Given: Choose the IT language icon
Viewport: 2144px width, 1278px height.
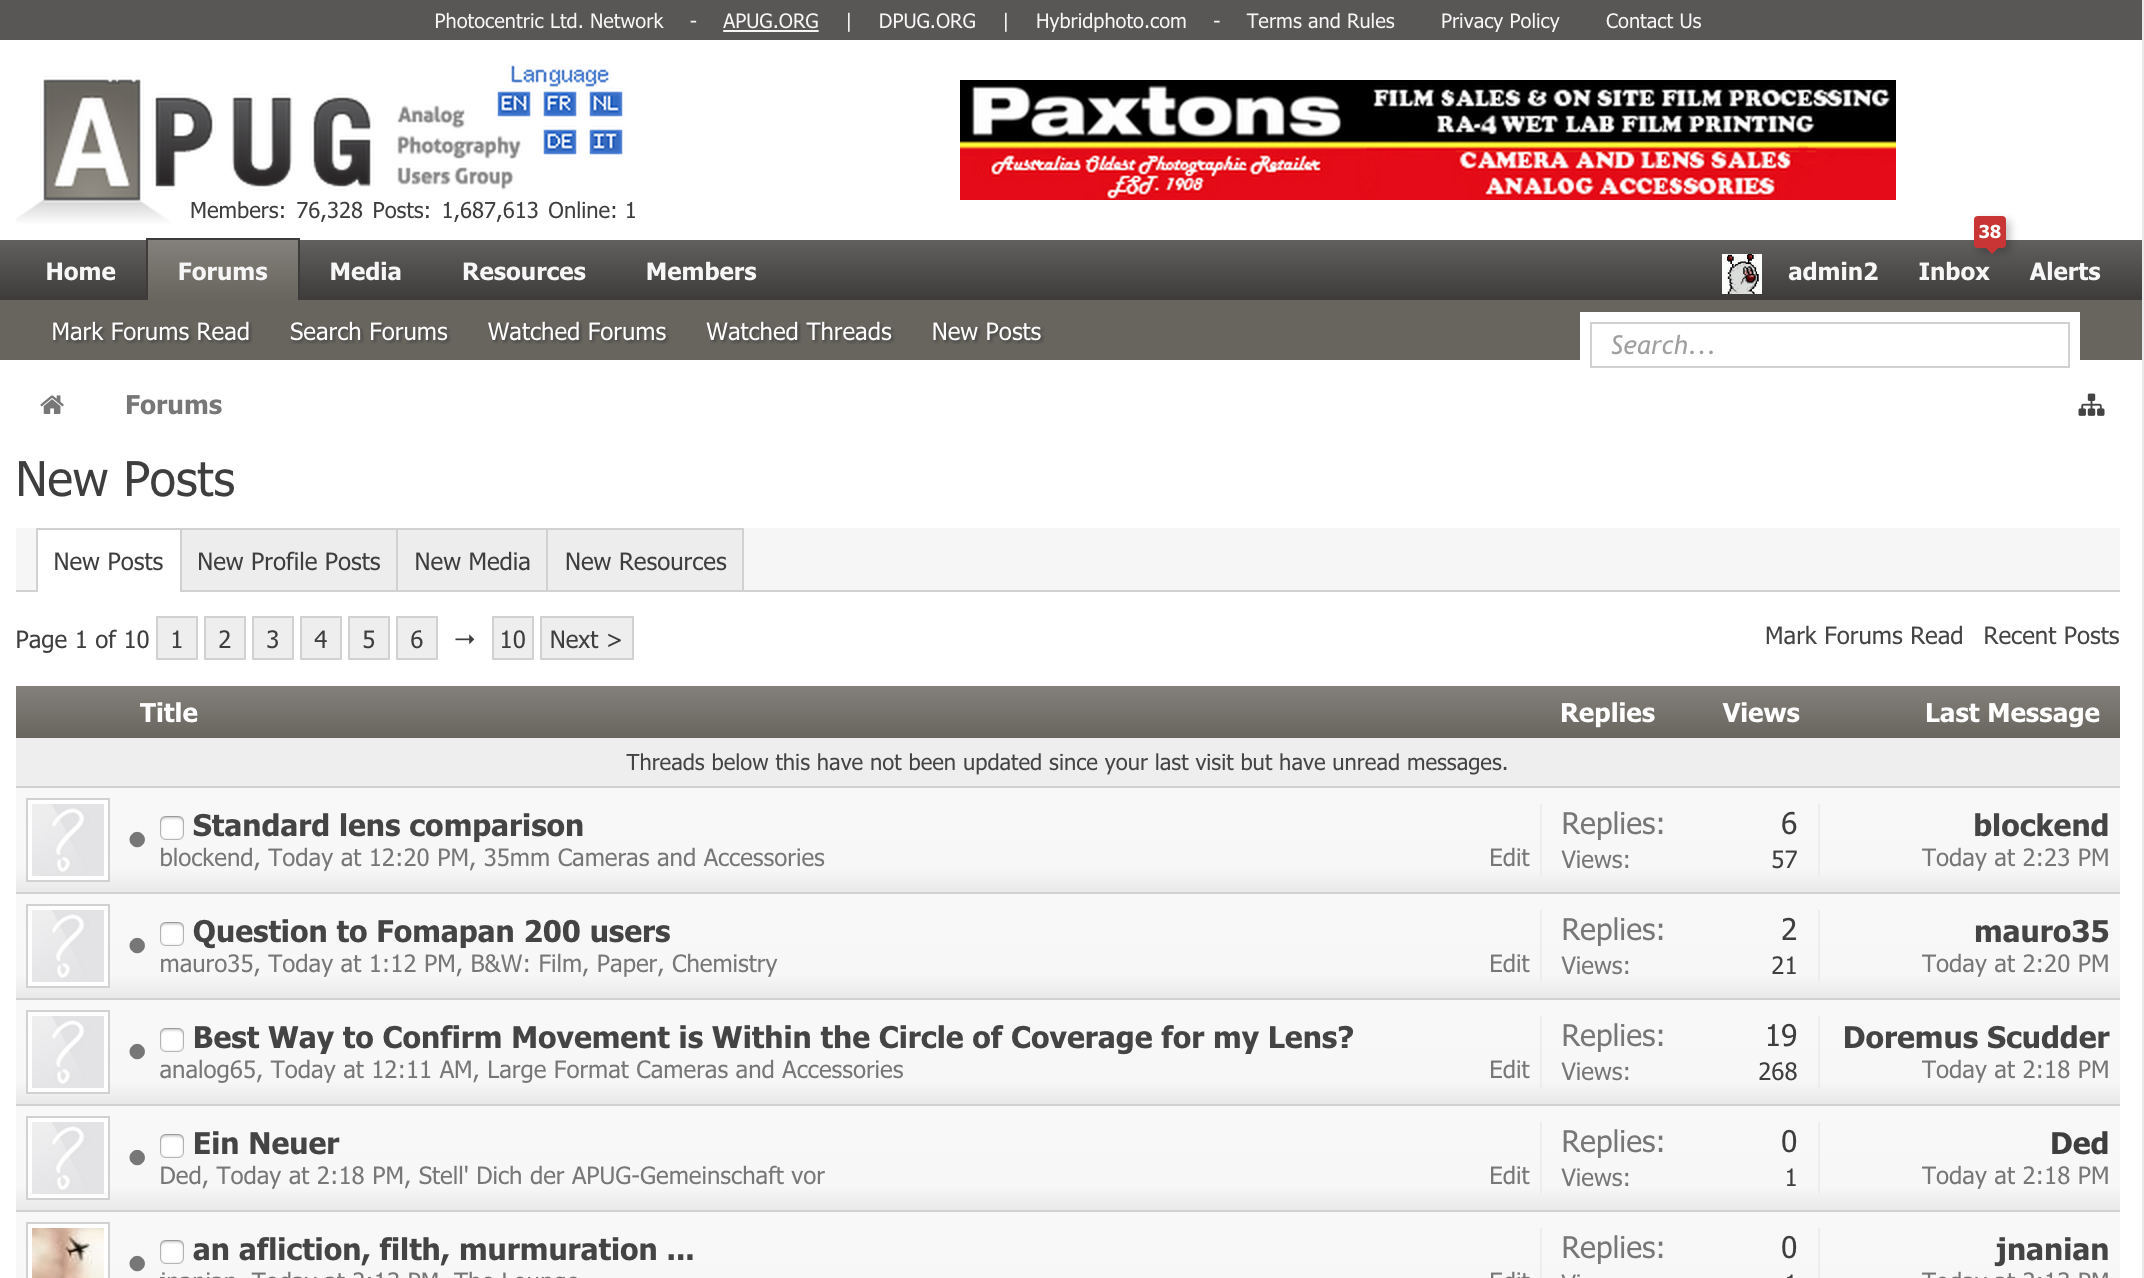Looking at the screenshot, I should click(x=605, y=142).
